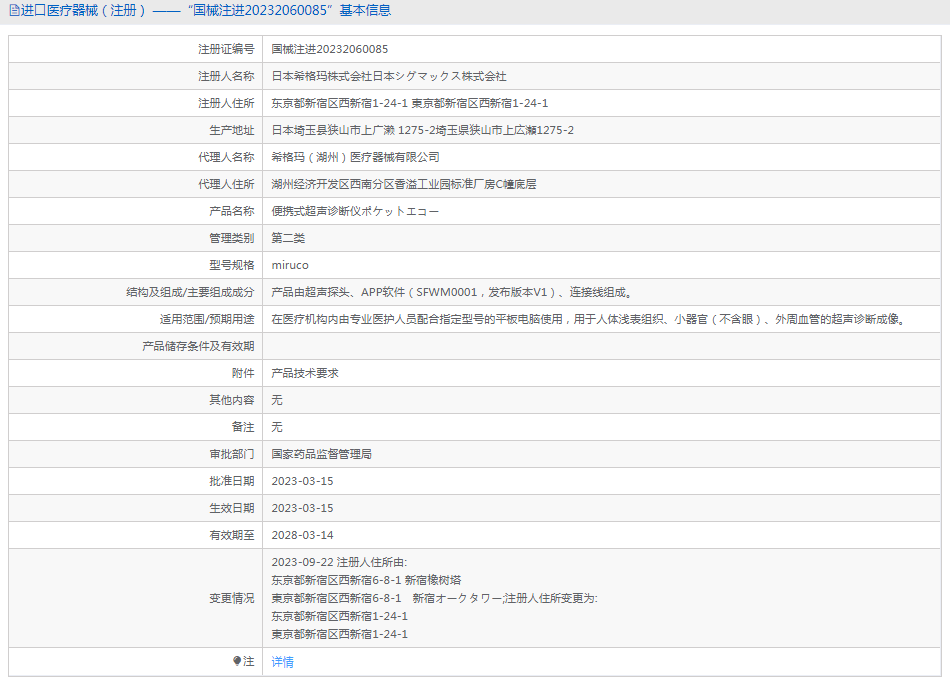Screen dimensions: 950x685
Task: Click the 第二类 category value
Action: tap(288, 238)
